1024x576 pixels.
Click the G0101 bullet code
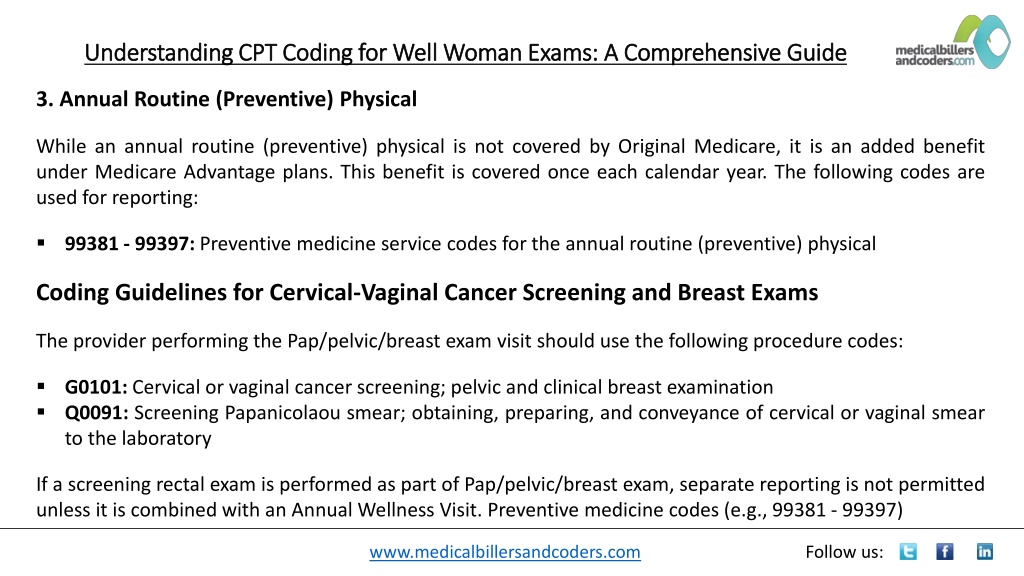(96, 387)
